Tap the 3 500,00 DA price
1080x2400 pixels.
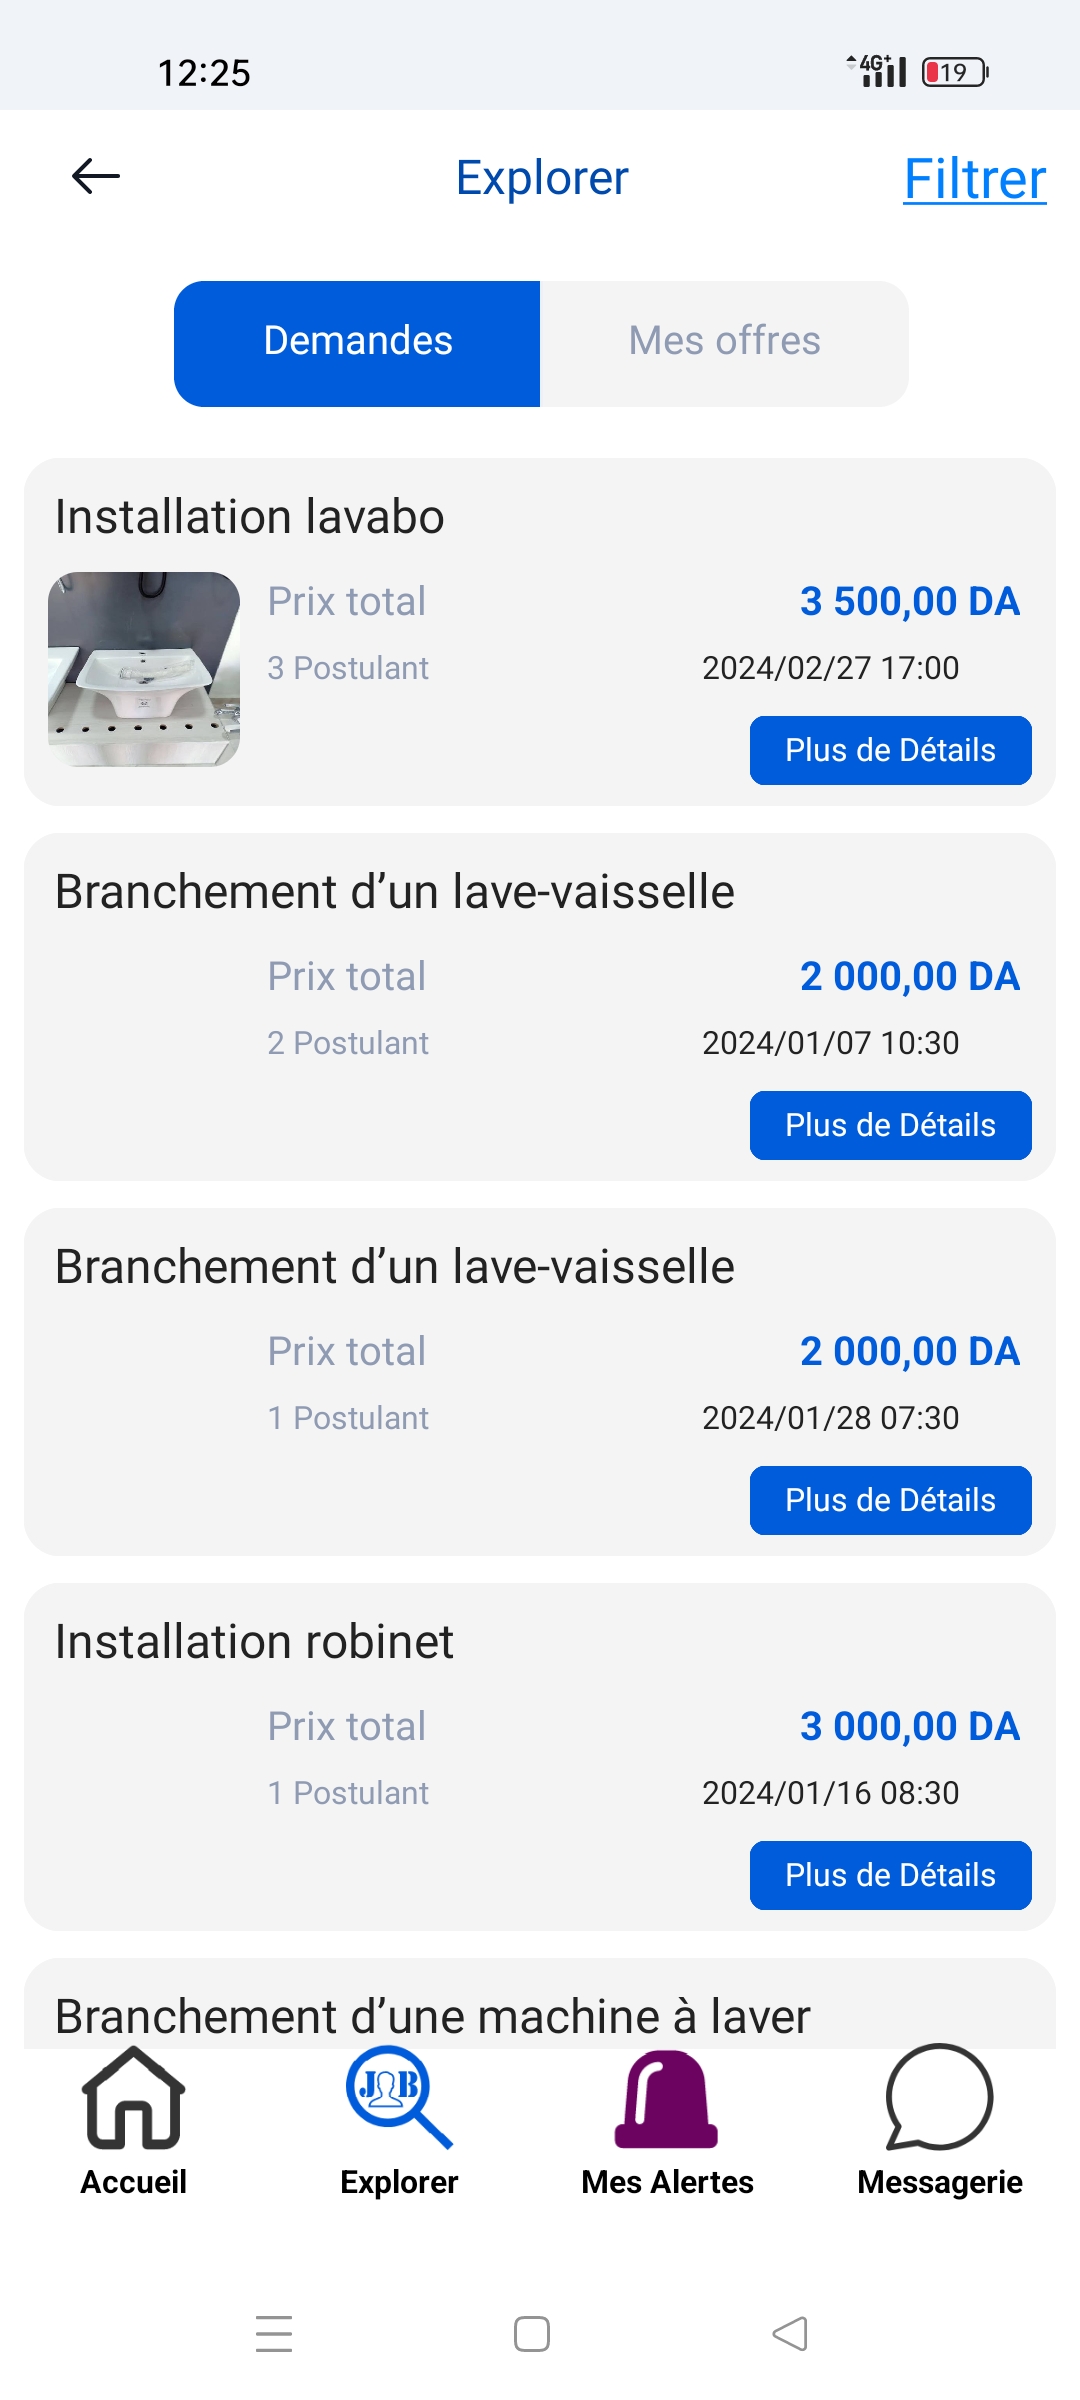coord(909,601)
